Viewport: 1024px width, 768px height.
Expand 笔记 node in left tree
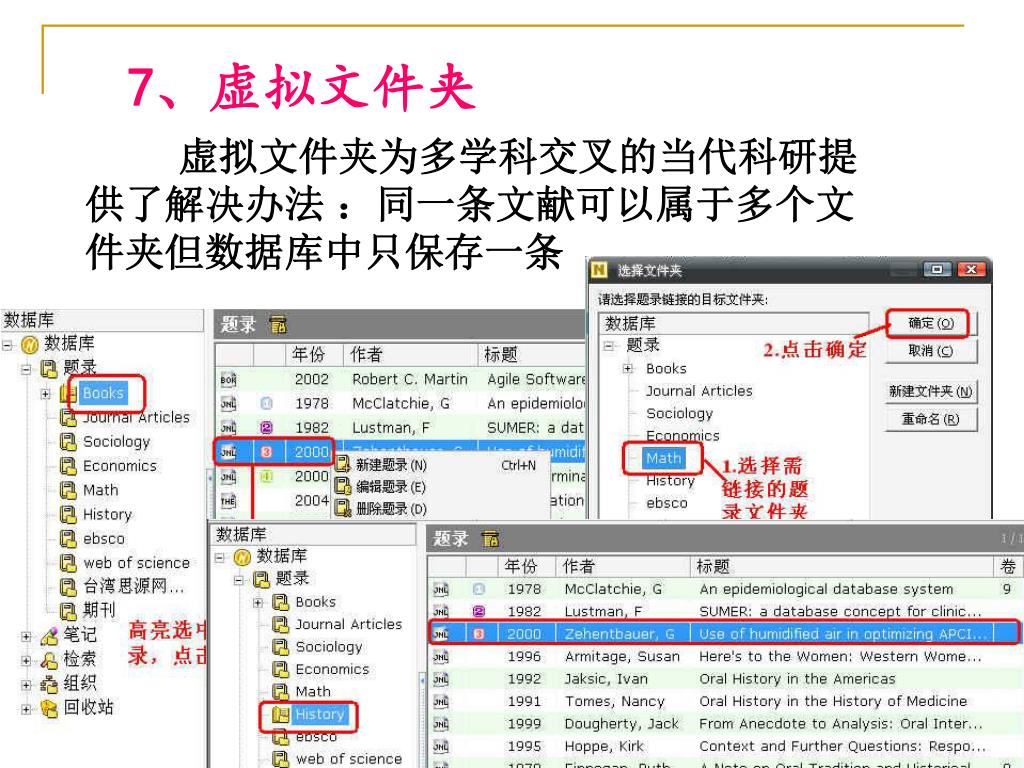[x=26, y=635]
